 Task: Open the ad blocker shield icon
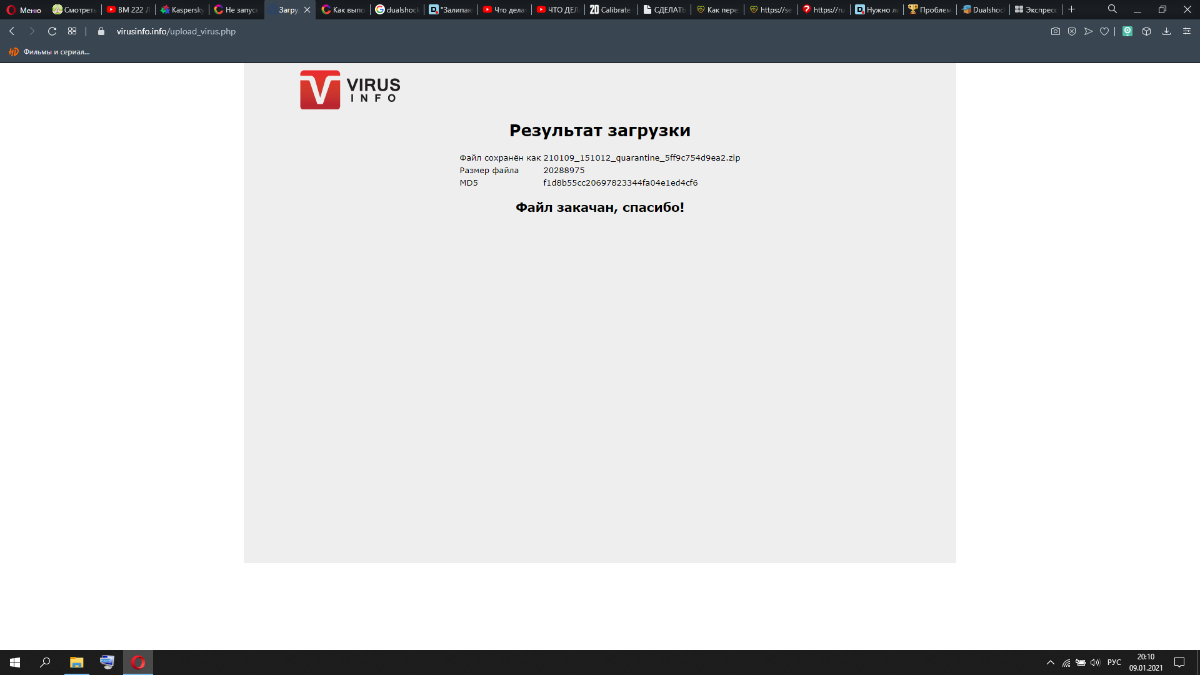click(x=1072, y=31)
